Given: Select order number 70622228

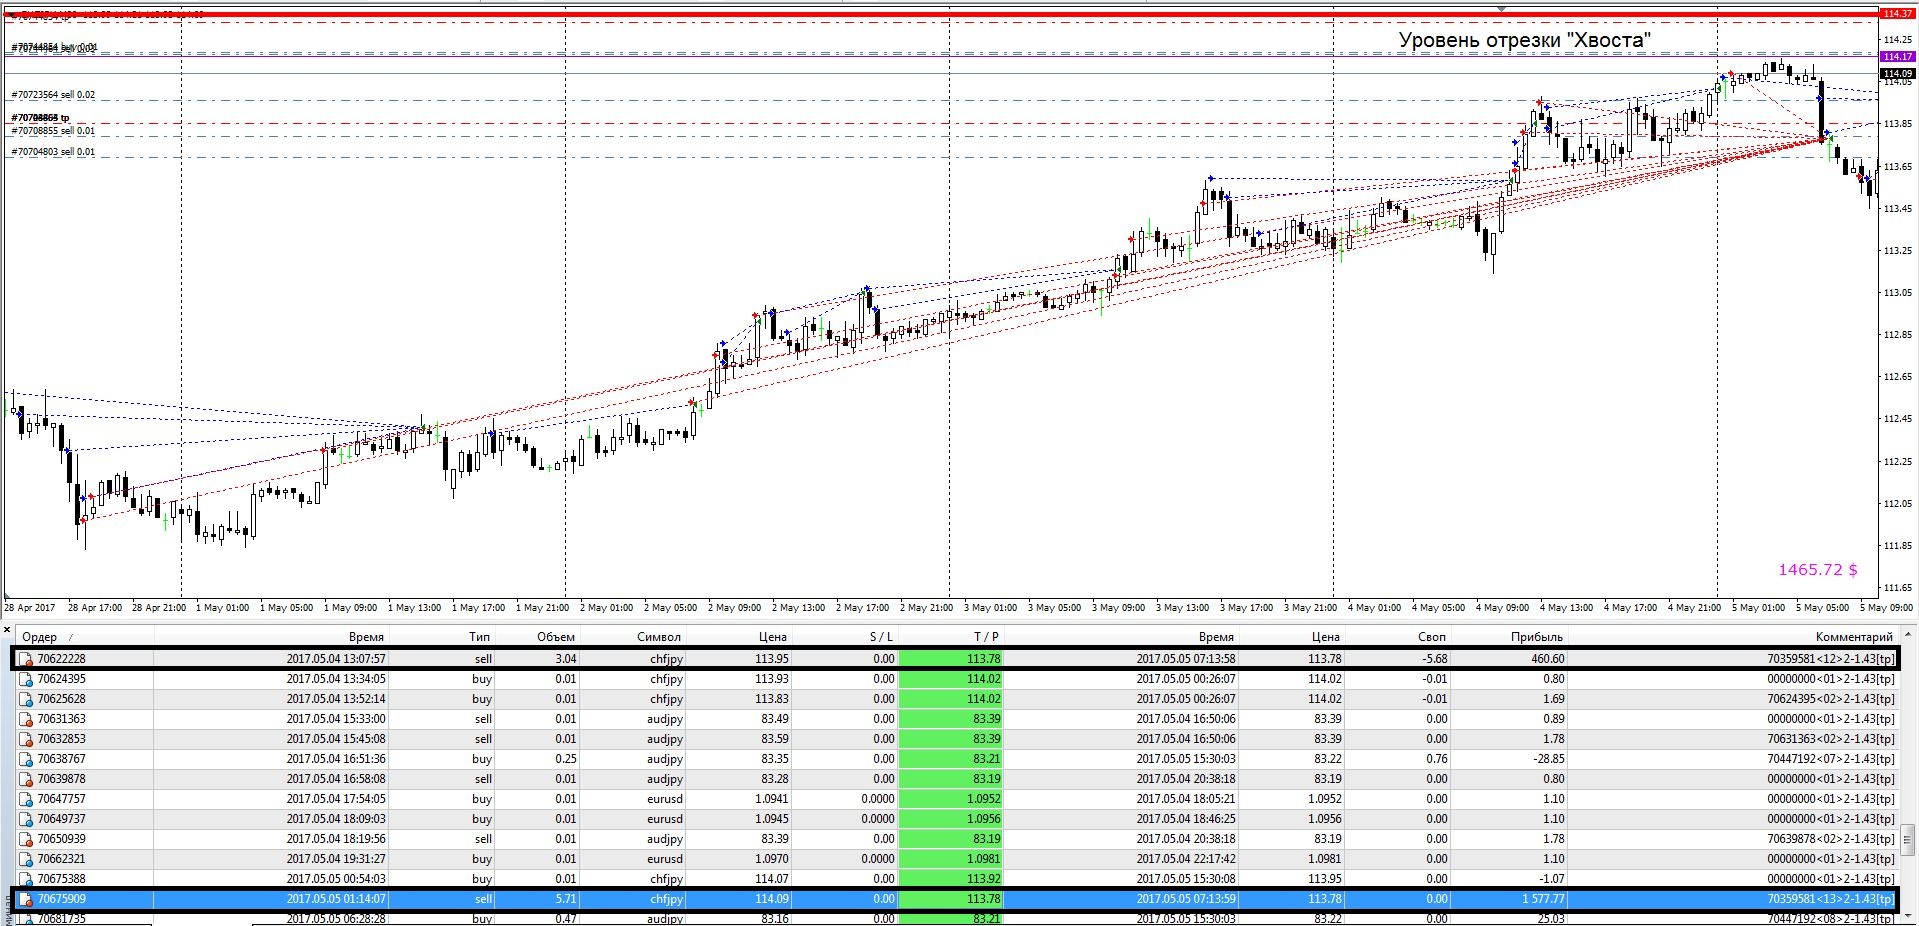Looking at the screenshot, I should pyautogui.click(x=61, y=659).
